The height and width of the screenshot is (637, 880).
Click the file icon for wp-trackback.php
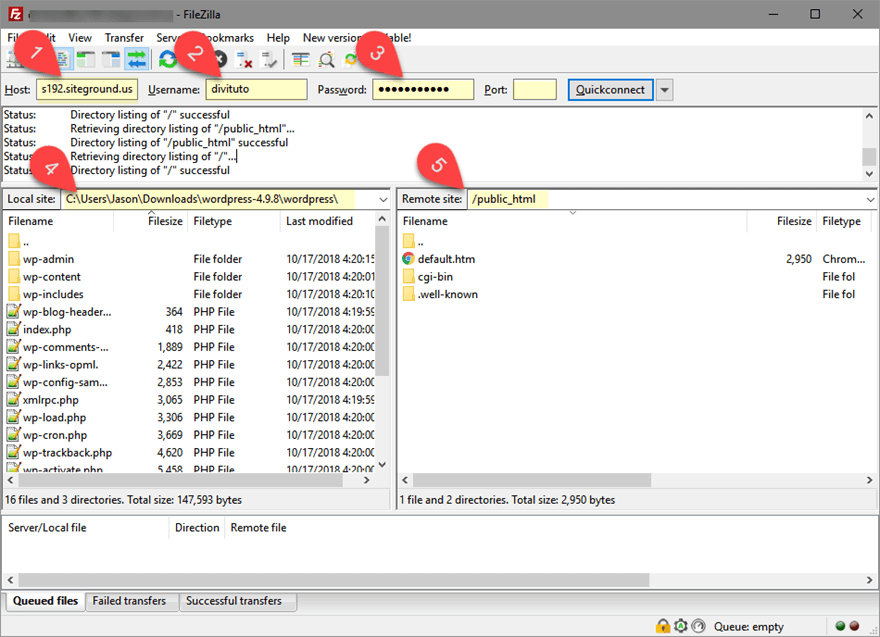pyautogui.click(x=13, y=452)
